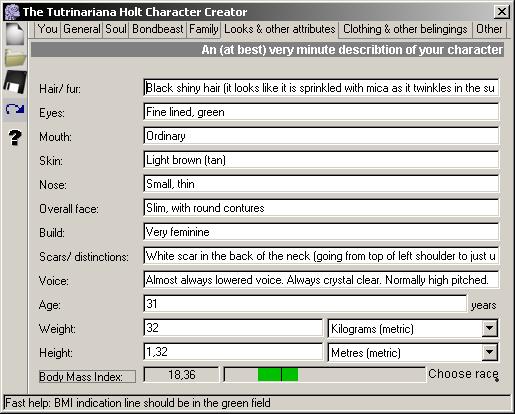This screenshot has width=515, height=414.
Task: Focus the Voice input field
Action: (321, 280)
